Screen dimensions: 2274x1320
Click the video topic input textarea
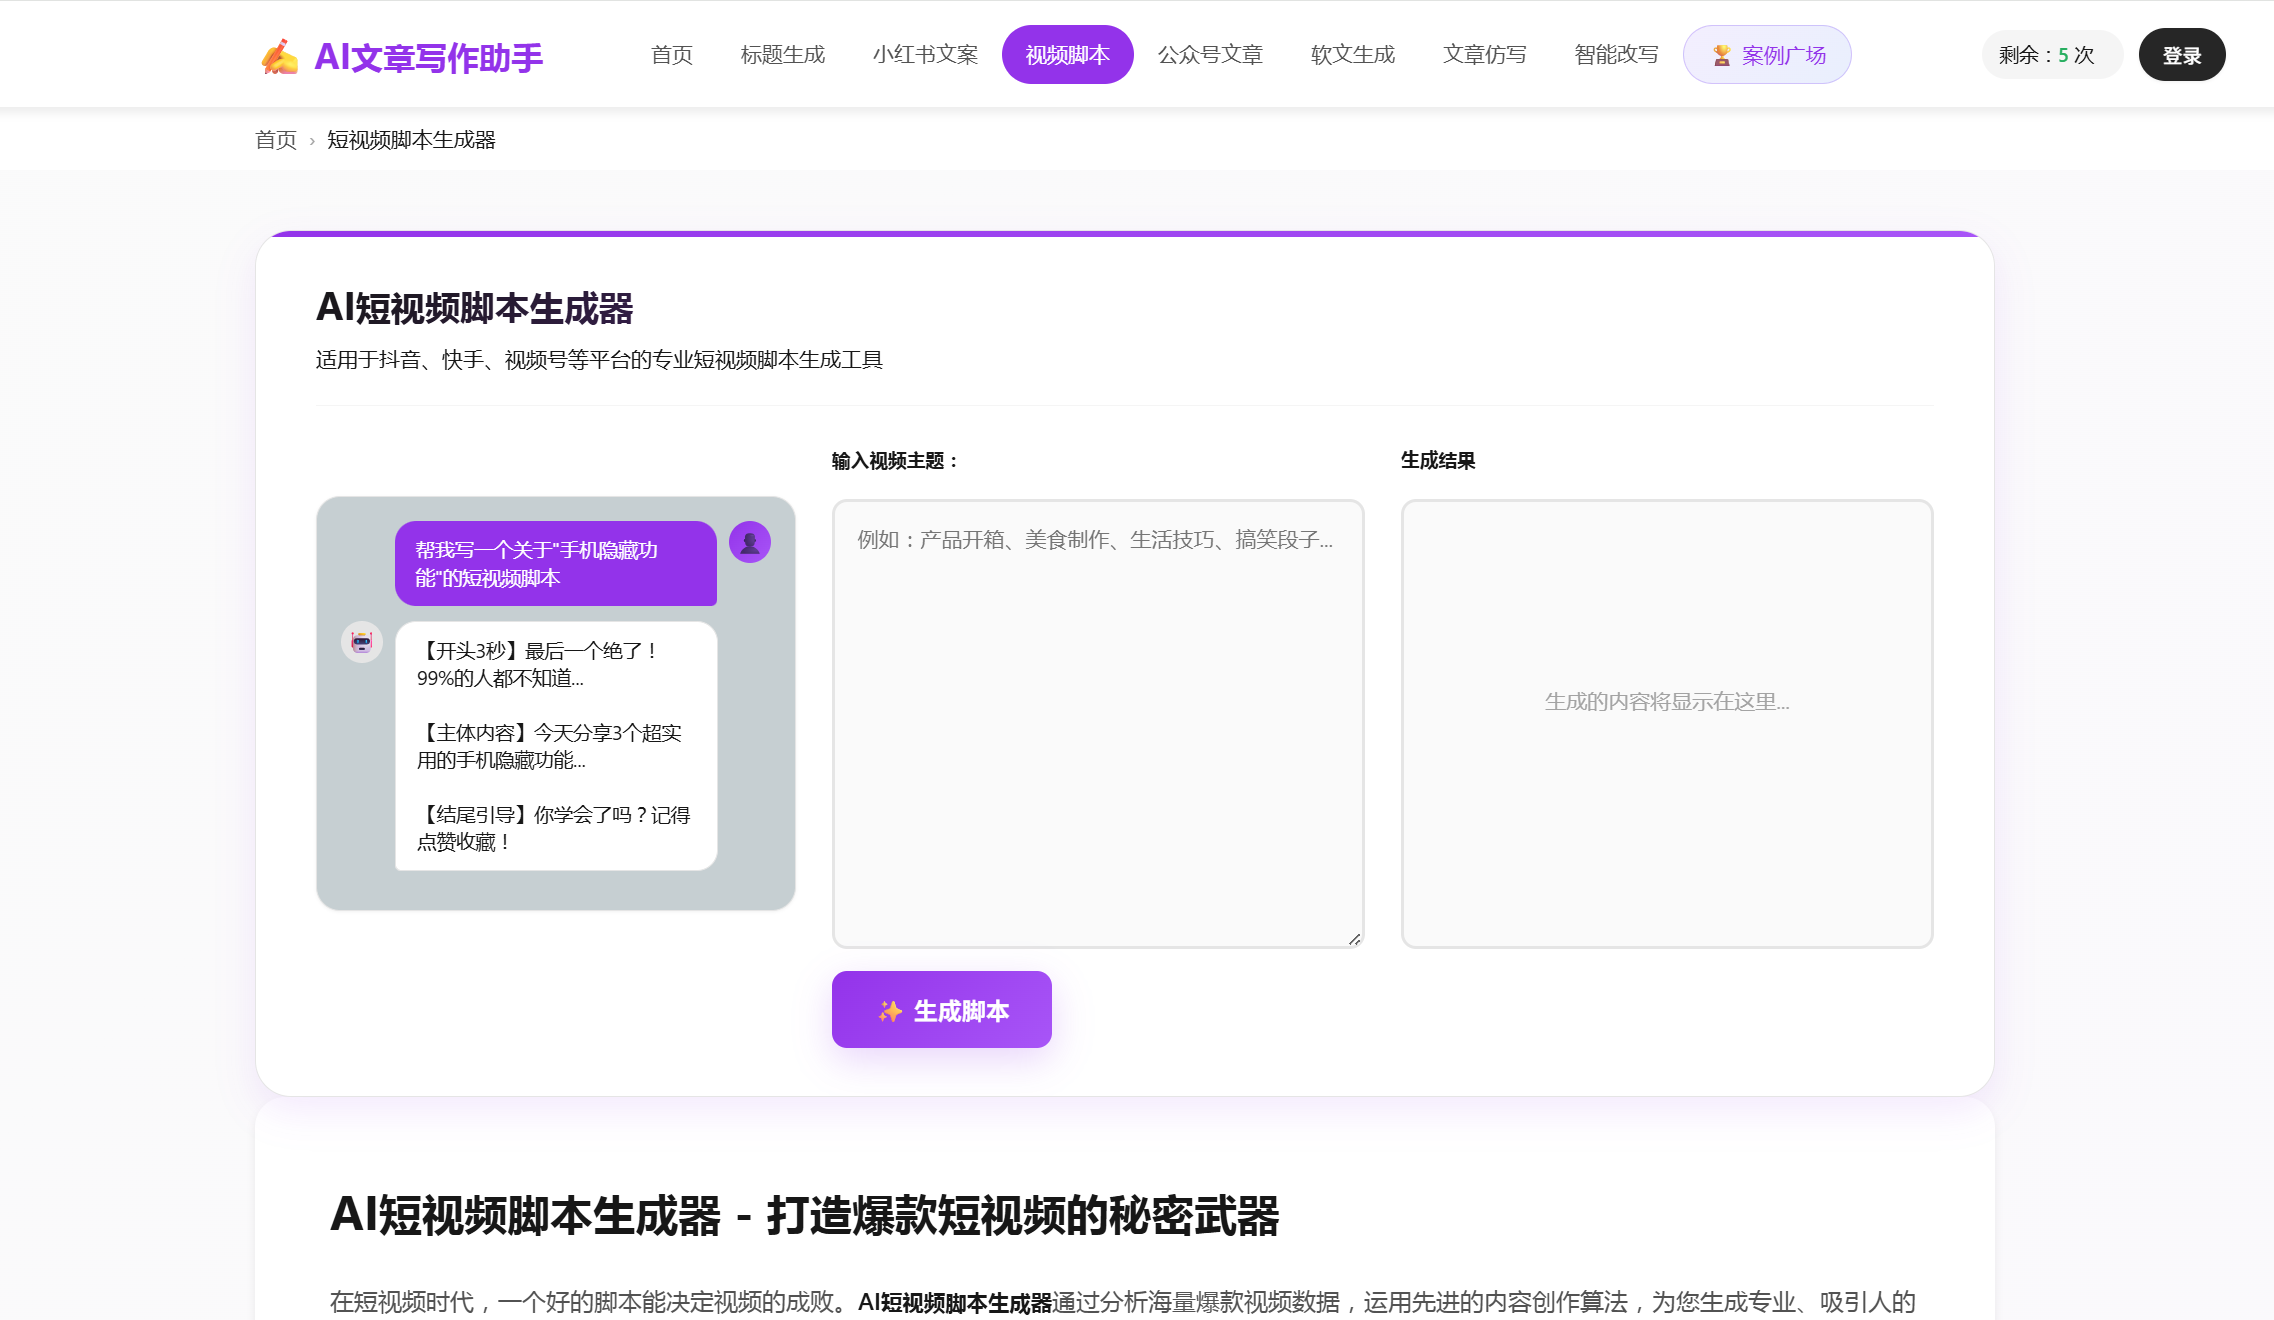1097,720
